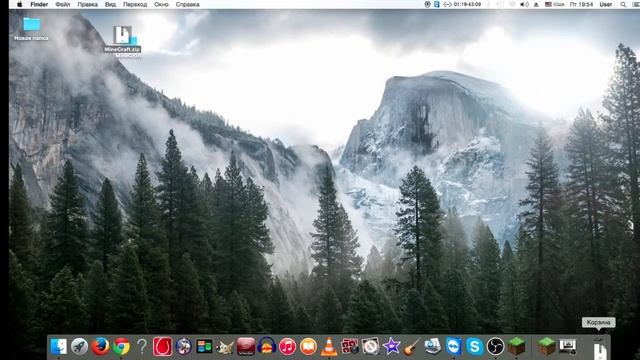
Task: Launch OBS from the Dock
Action: pos(495,347)
